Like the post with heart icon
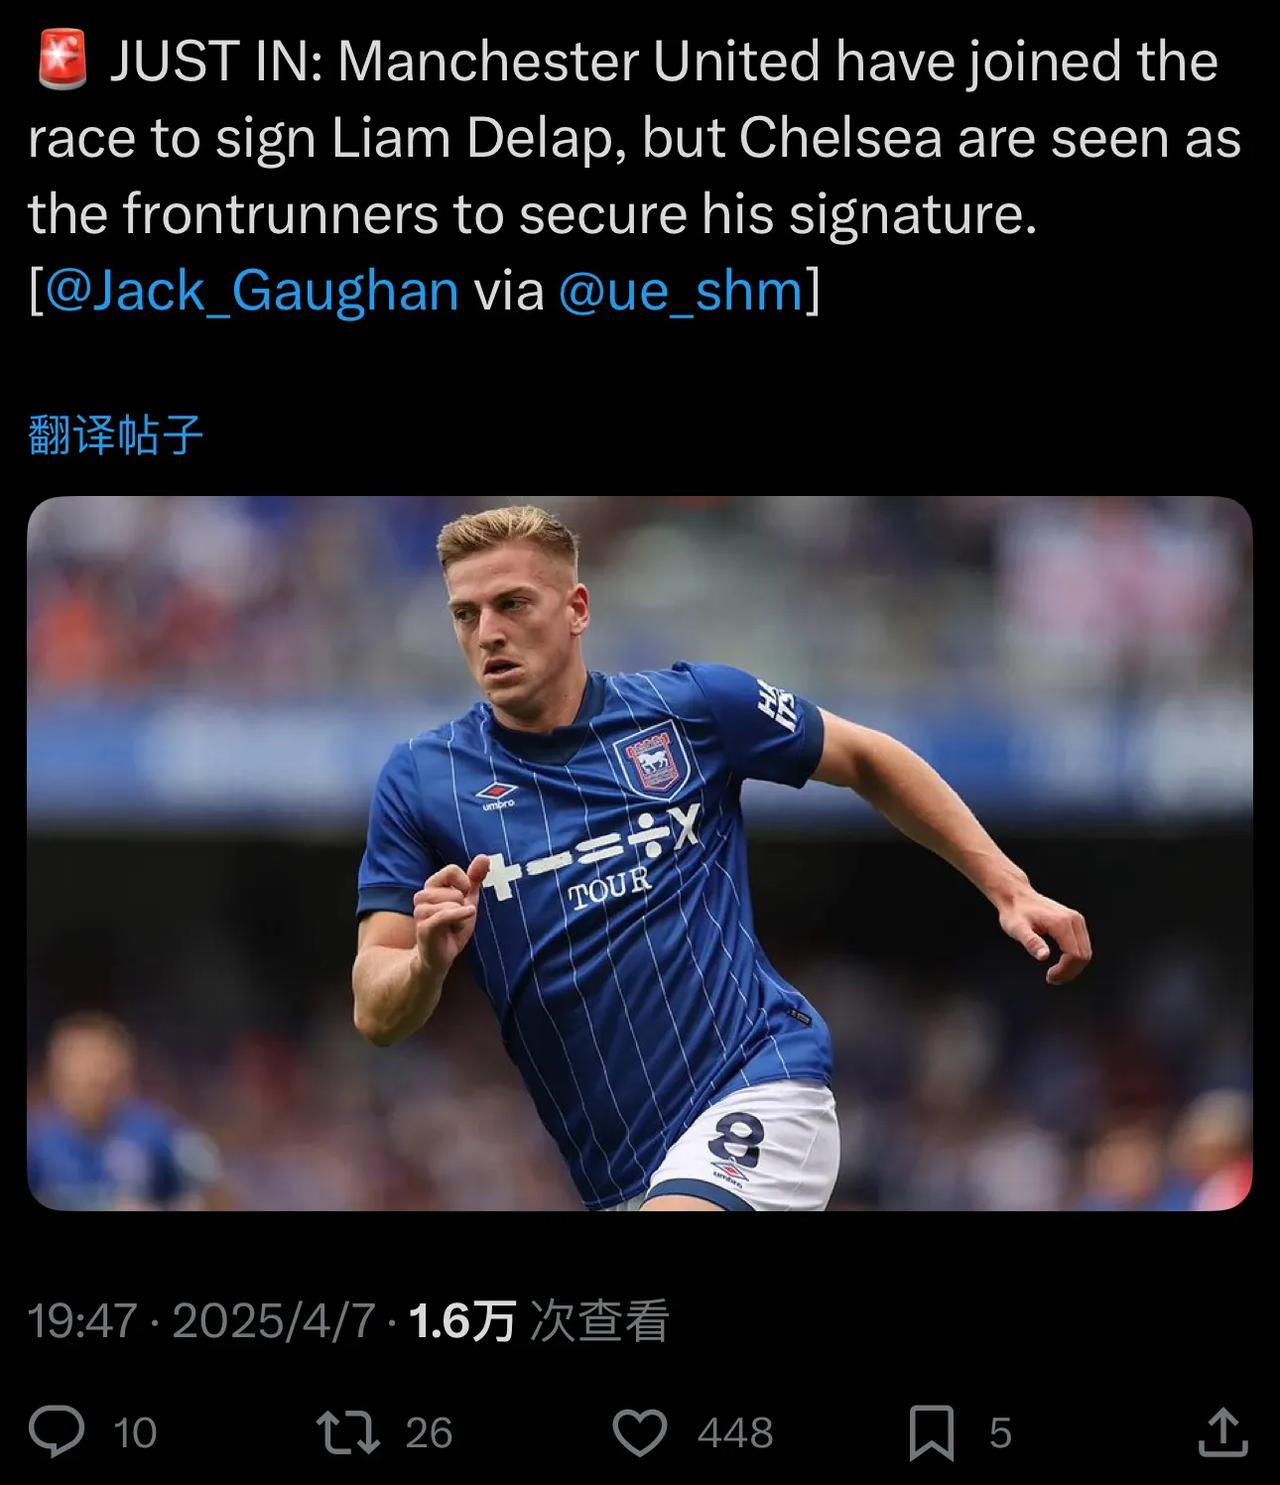The width and height of the screenshot is (1280, 1485). click(x=640, y=1433)
